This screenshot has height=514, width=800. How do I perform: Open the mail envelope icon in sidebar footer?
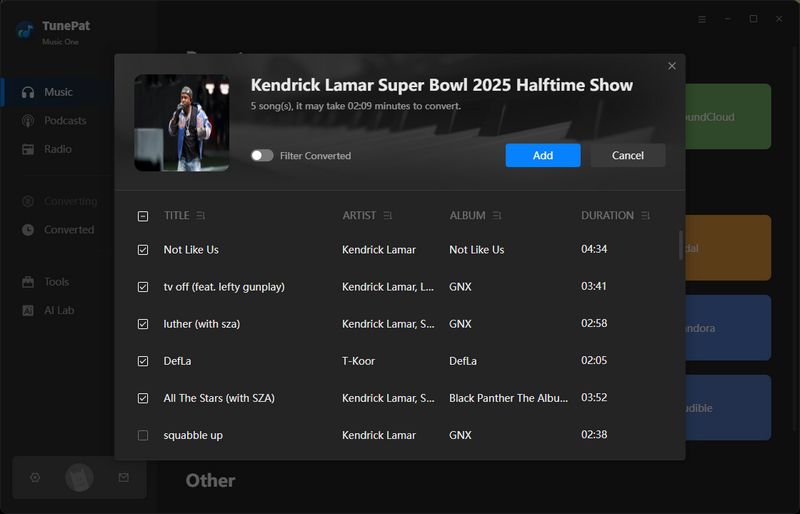[x=124, y=478]
